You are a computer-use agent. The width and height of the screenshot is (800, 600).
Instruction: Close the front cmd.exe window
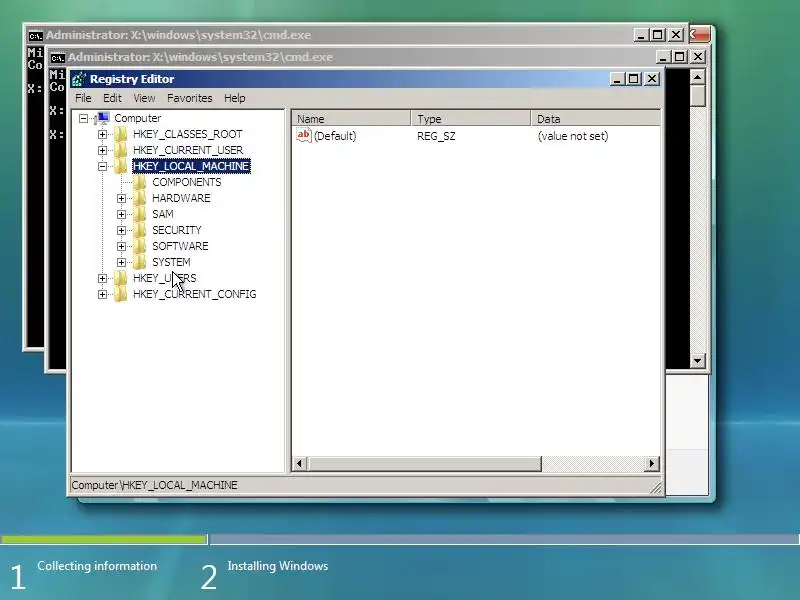point(697,57)
